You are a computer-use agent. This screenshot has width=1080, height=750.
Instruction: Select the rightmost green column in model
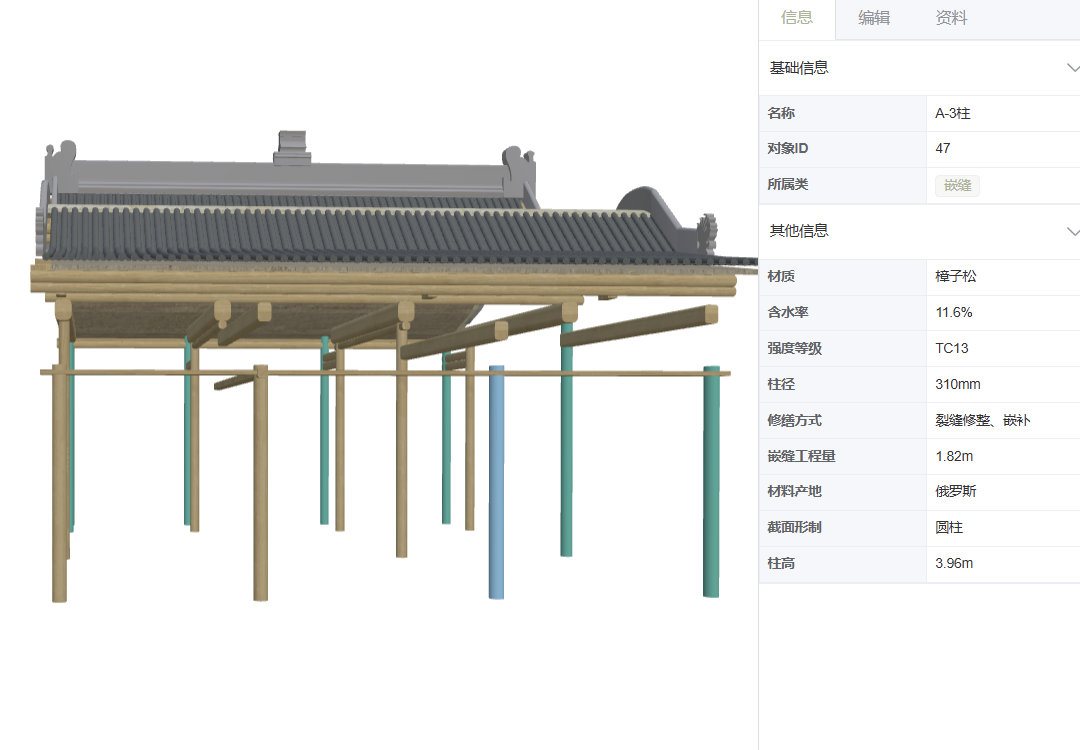pos(711,482)
